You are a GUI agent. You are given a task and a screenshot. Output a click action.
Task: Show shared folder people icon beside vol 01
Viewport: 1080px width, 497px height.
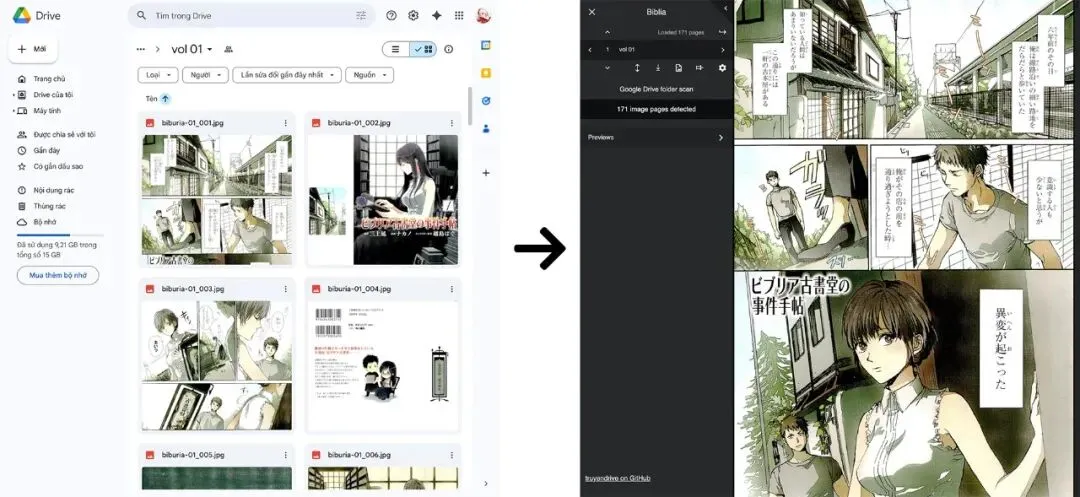point(229,49)
